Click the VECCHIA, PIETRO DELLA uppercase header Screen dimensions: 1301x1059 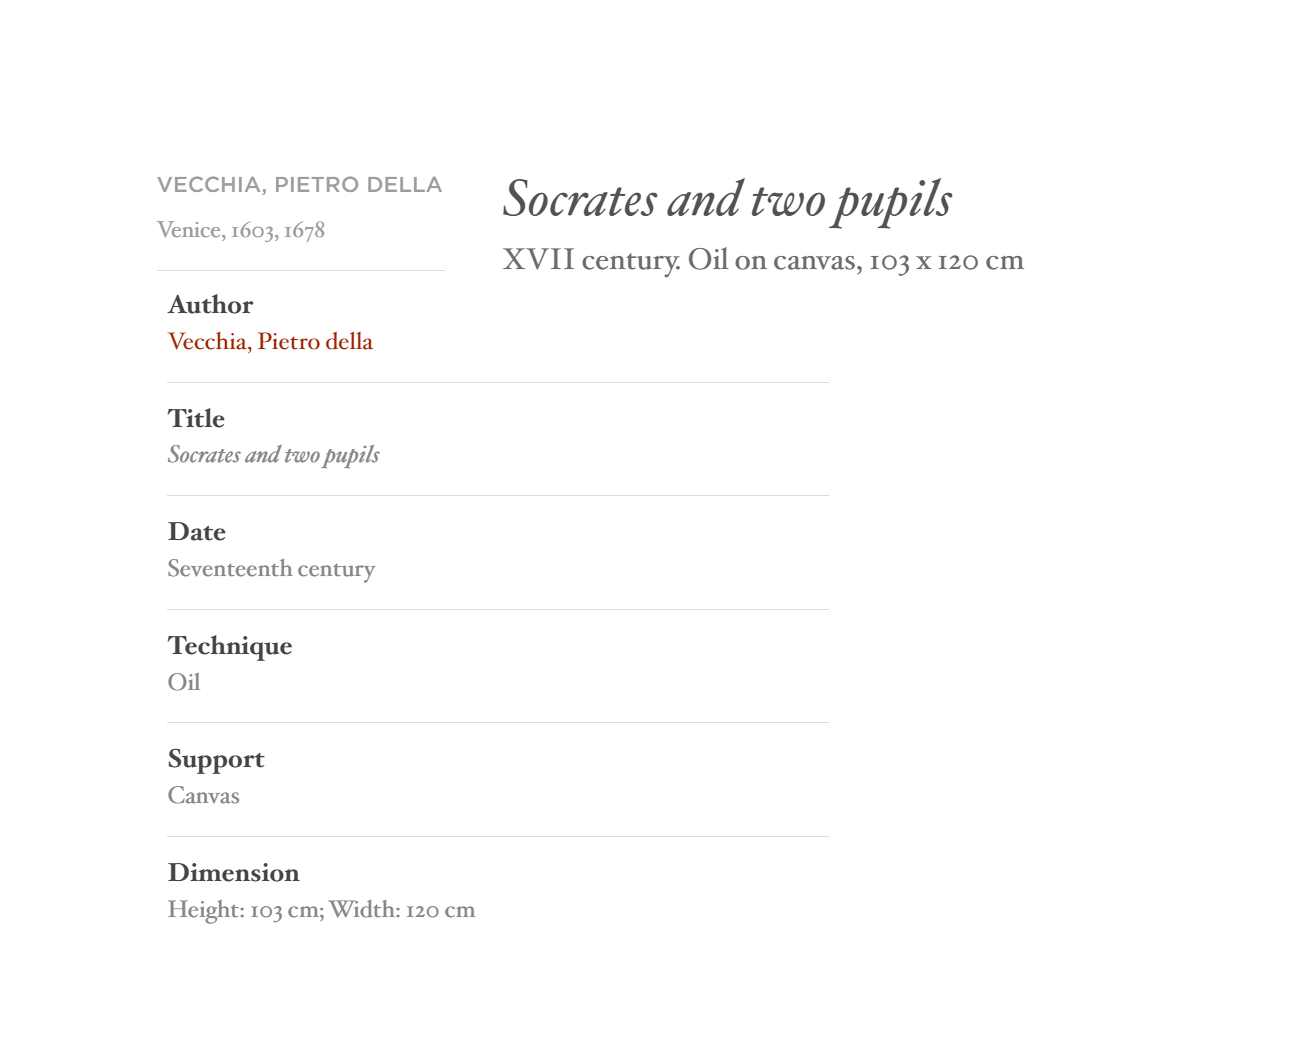tap(299, 185)
